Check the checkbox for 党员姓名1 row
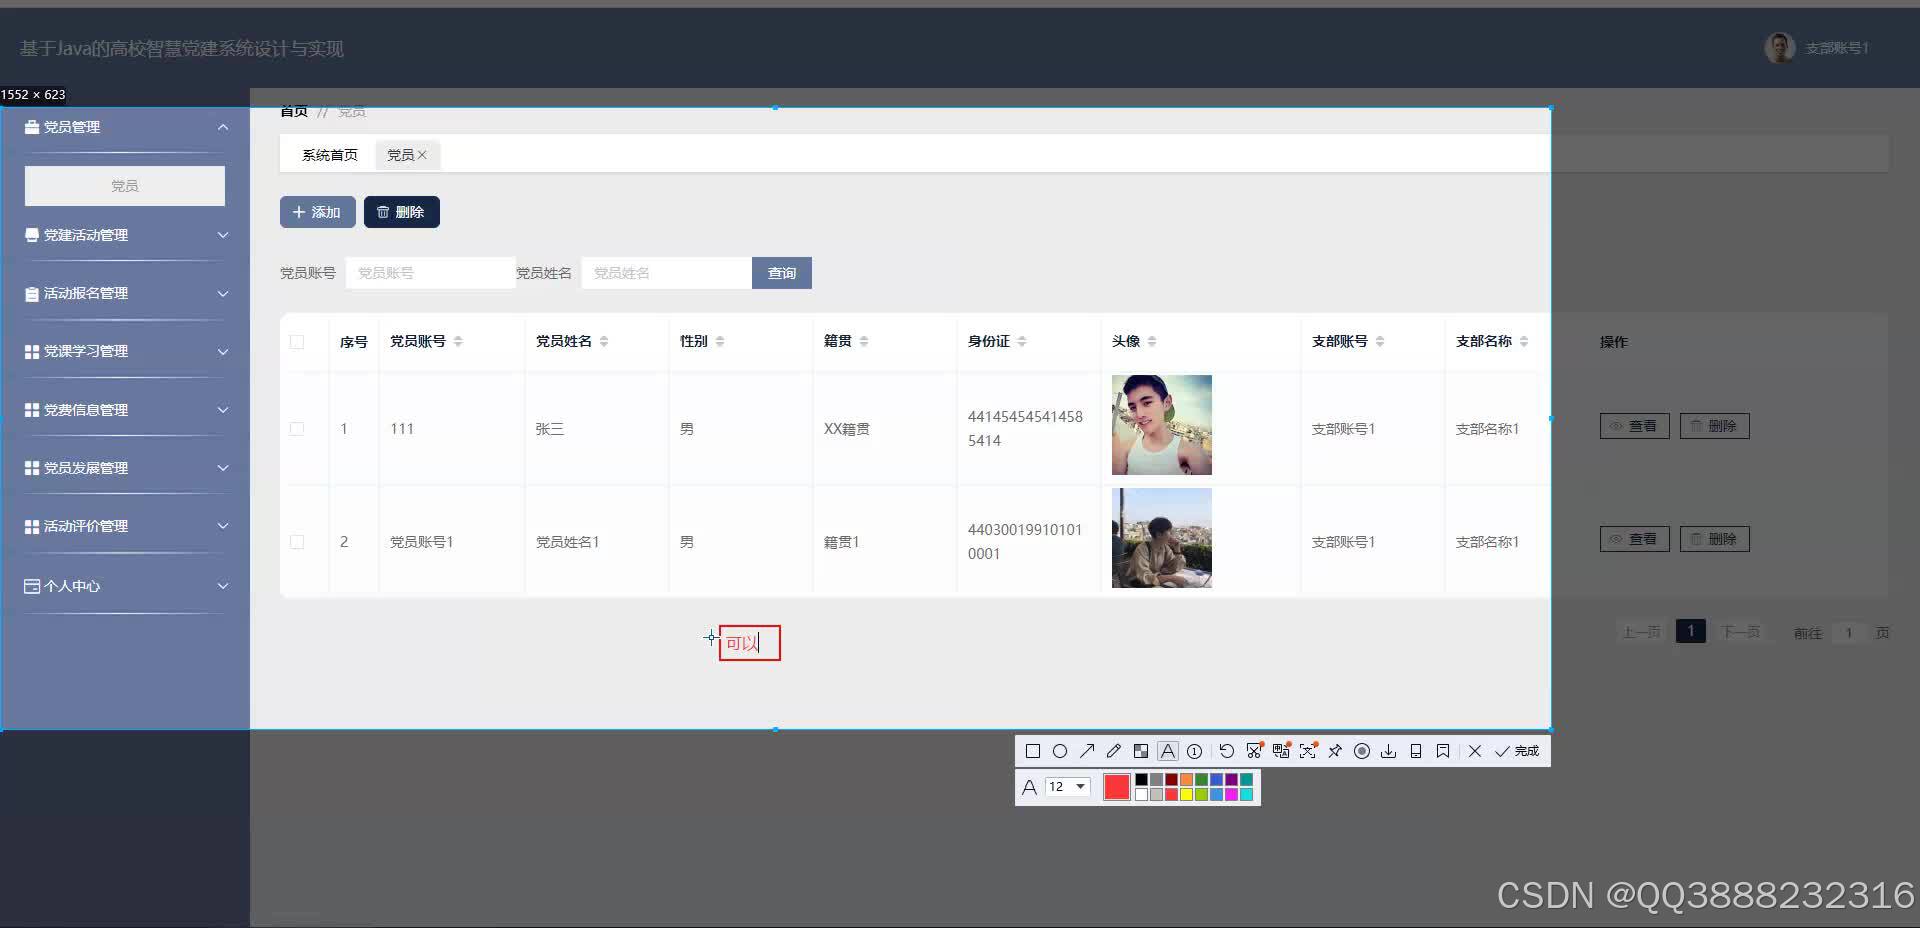The height and width of the screenshot is (928, 1920). click(x=296, y=541)
